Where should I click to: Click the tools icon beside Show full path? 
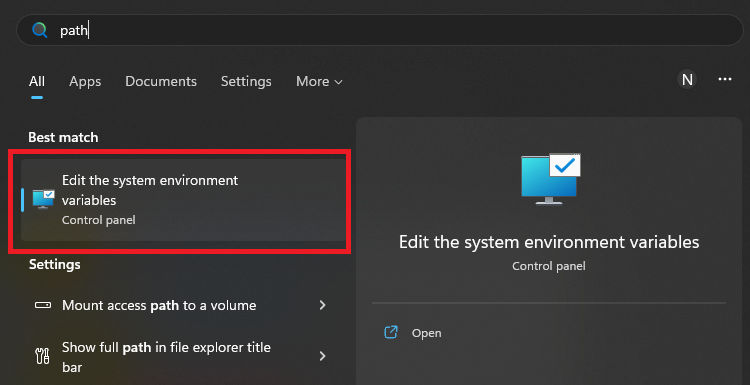(43, 356)
